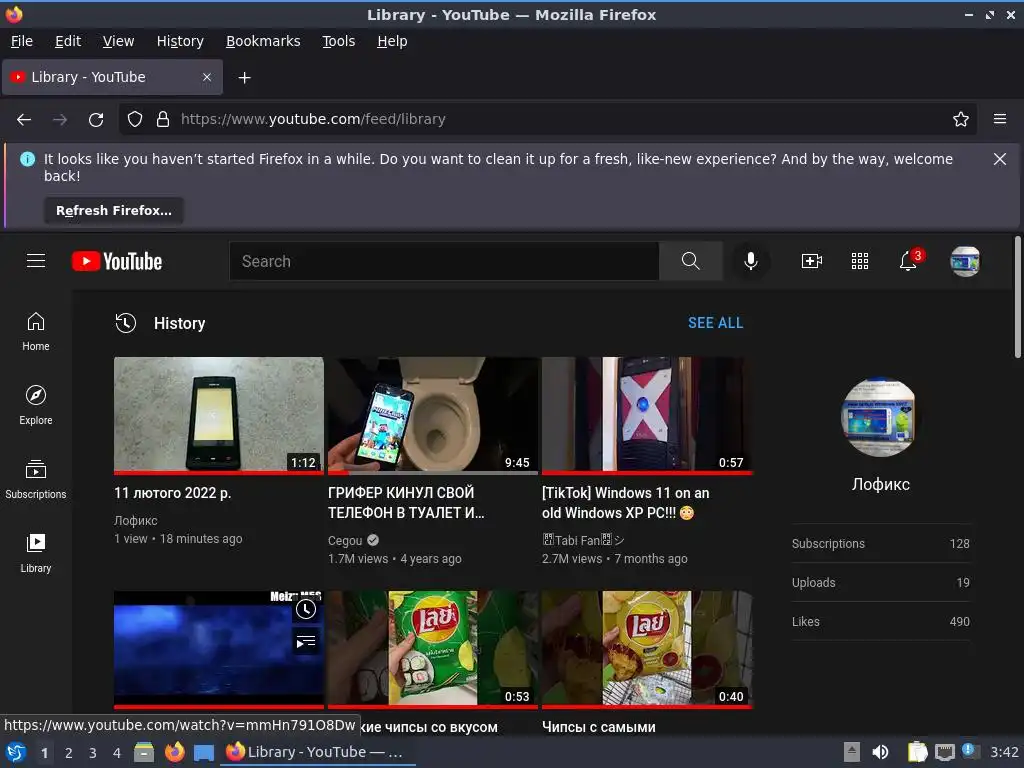Open the Create video camera icon
This screenshot has height=768, width=1024.
coord(812,261)
